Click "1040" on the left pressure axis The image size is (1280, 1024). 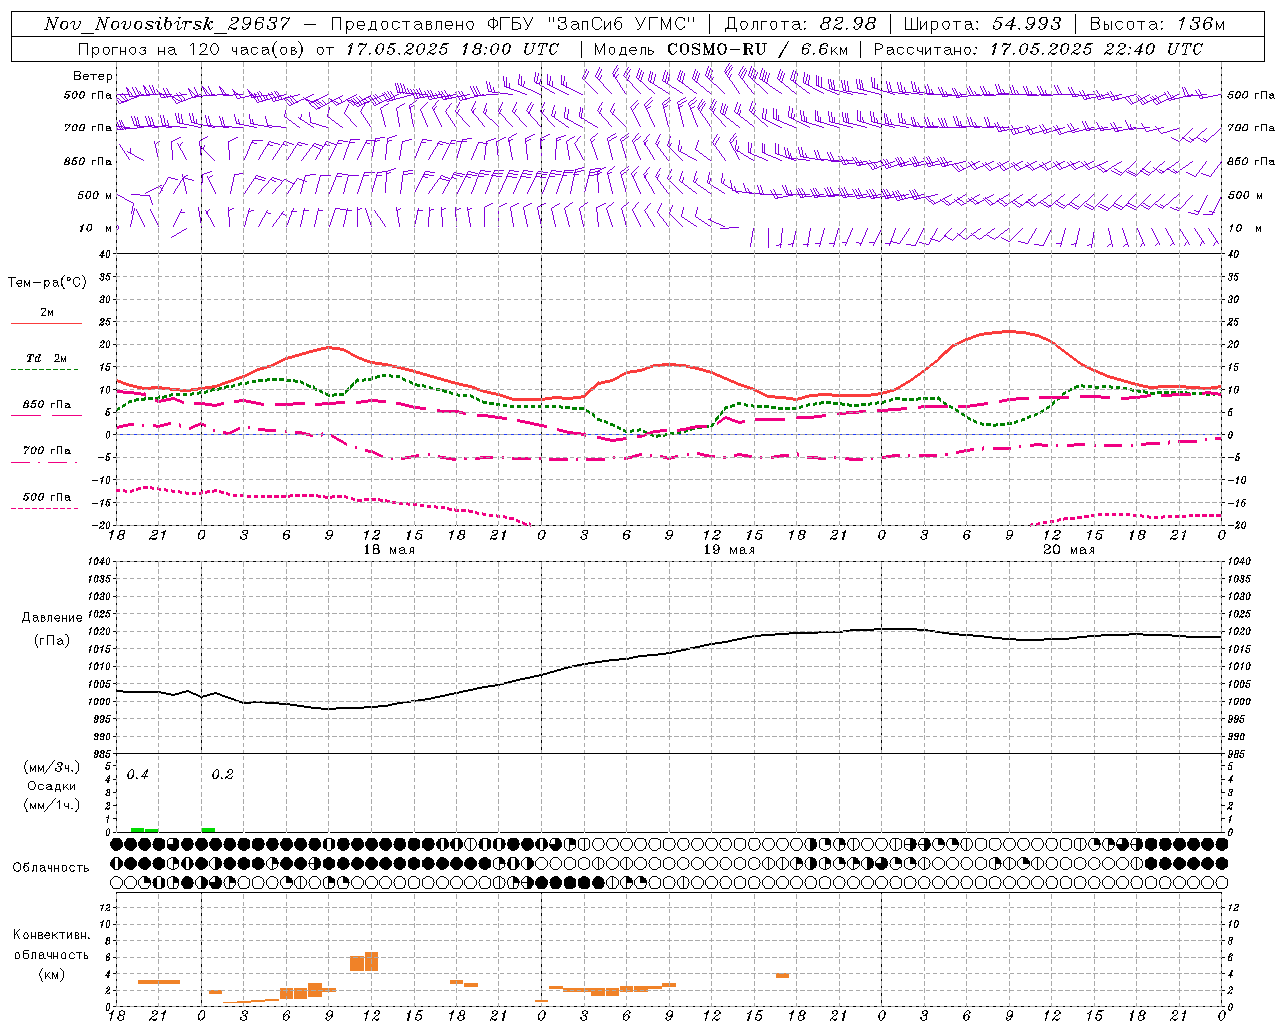tap(99, 562)
